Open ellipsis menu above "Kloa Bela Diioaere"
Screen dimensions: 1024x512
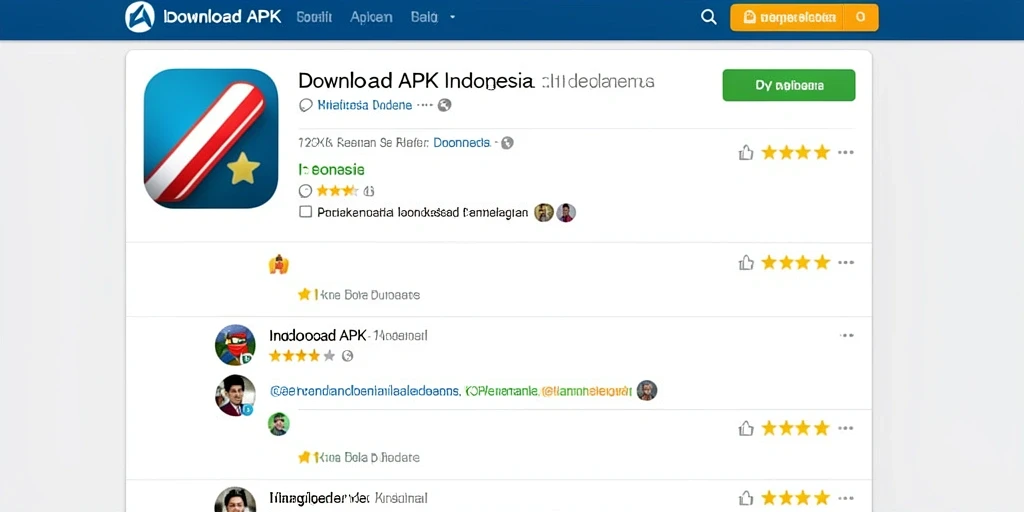click(x=846, y=428)
